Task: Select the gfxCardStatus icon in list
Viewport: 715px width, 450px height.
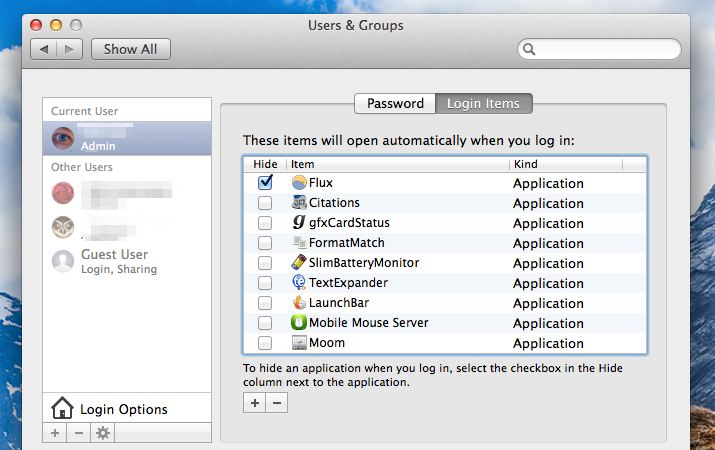Action: click(x=299, y=223)
